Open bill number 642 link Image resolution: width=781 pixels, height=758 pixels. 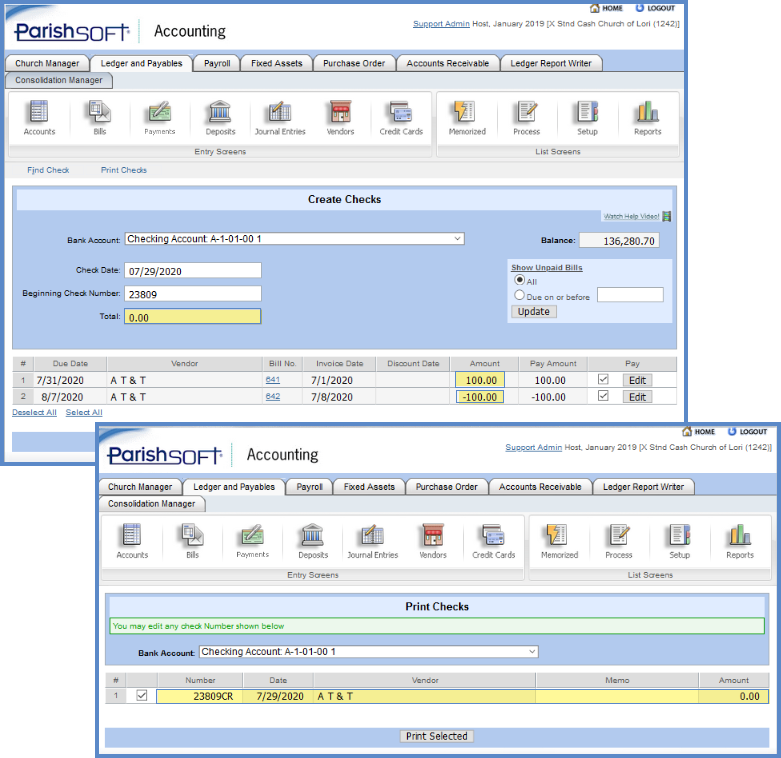pyautogui.click(x=272, y=396)
